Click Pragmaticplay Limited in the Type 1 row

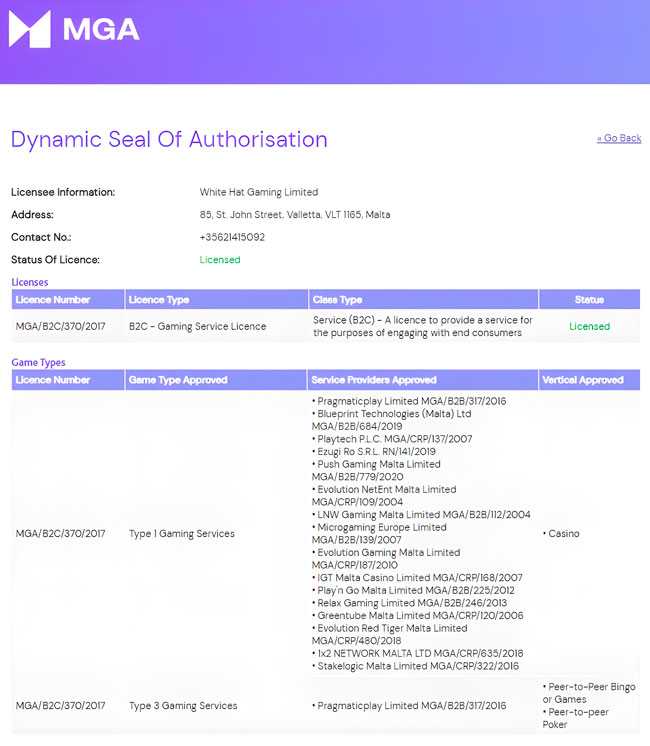point(409,401)
